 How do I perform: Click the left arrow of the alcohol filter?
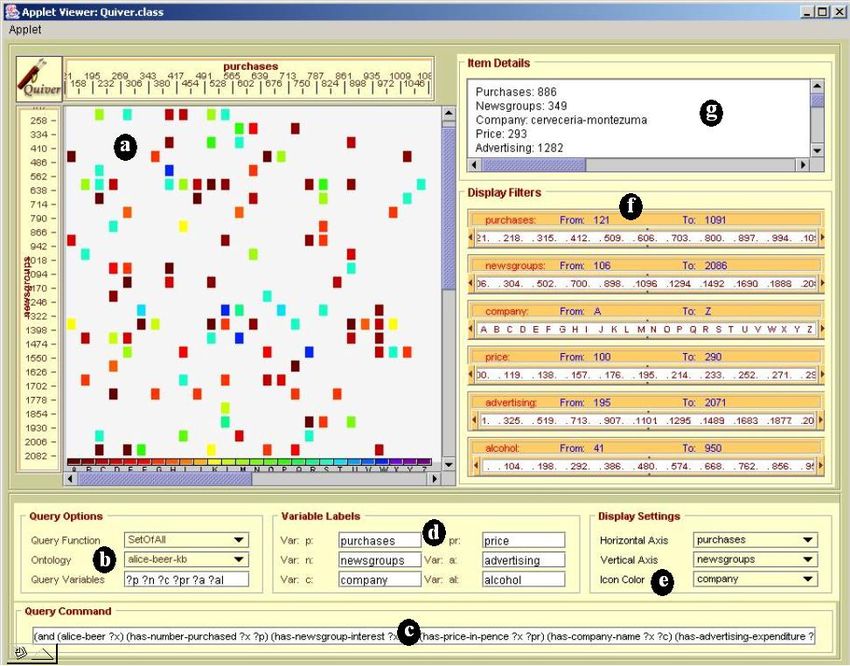(x=476, y=465)
